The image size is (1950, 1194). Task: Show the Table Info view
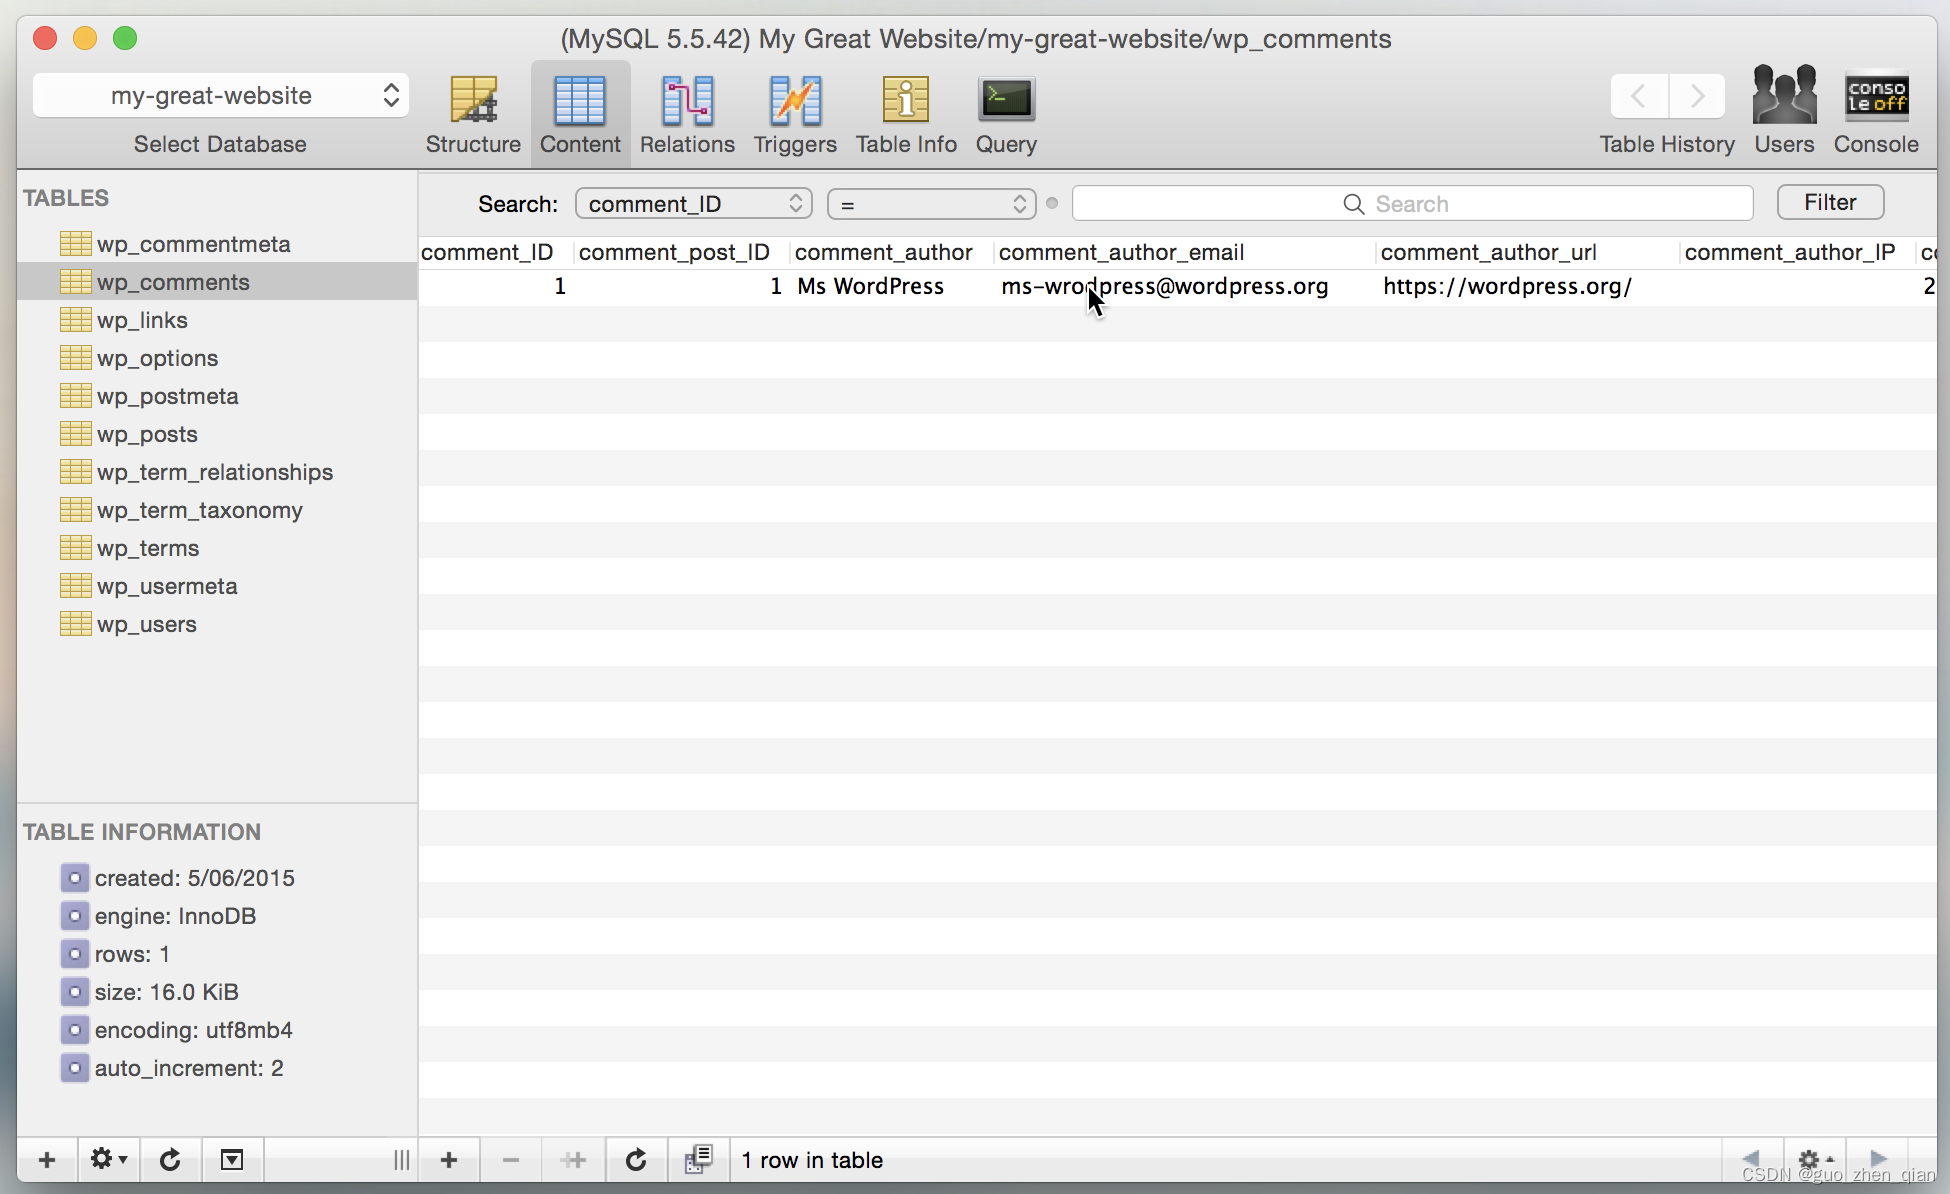(906, 114)
